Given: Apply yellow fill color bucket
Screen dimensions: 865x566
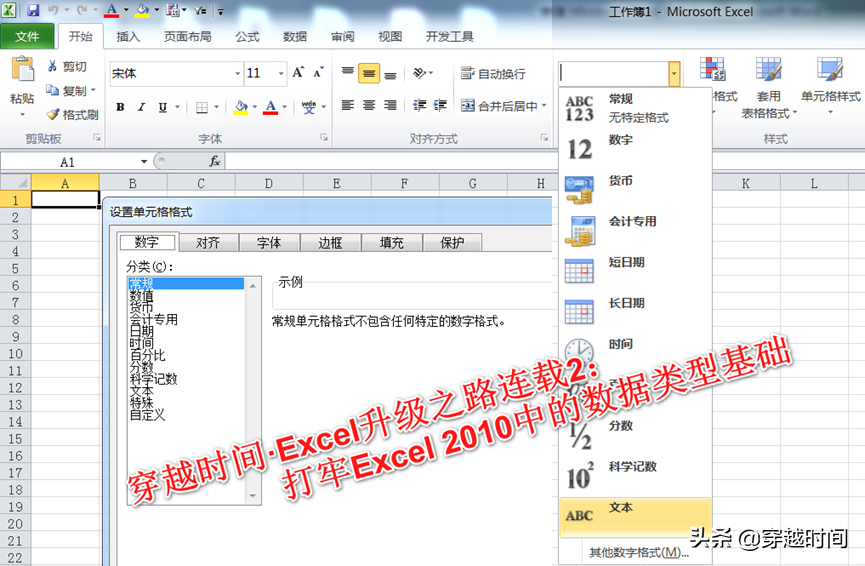Looking at the screenshot, I should click(241, 107).
